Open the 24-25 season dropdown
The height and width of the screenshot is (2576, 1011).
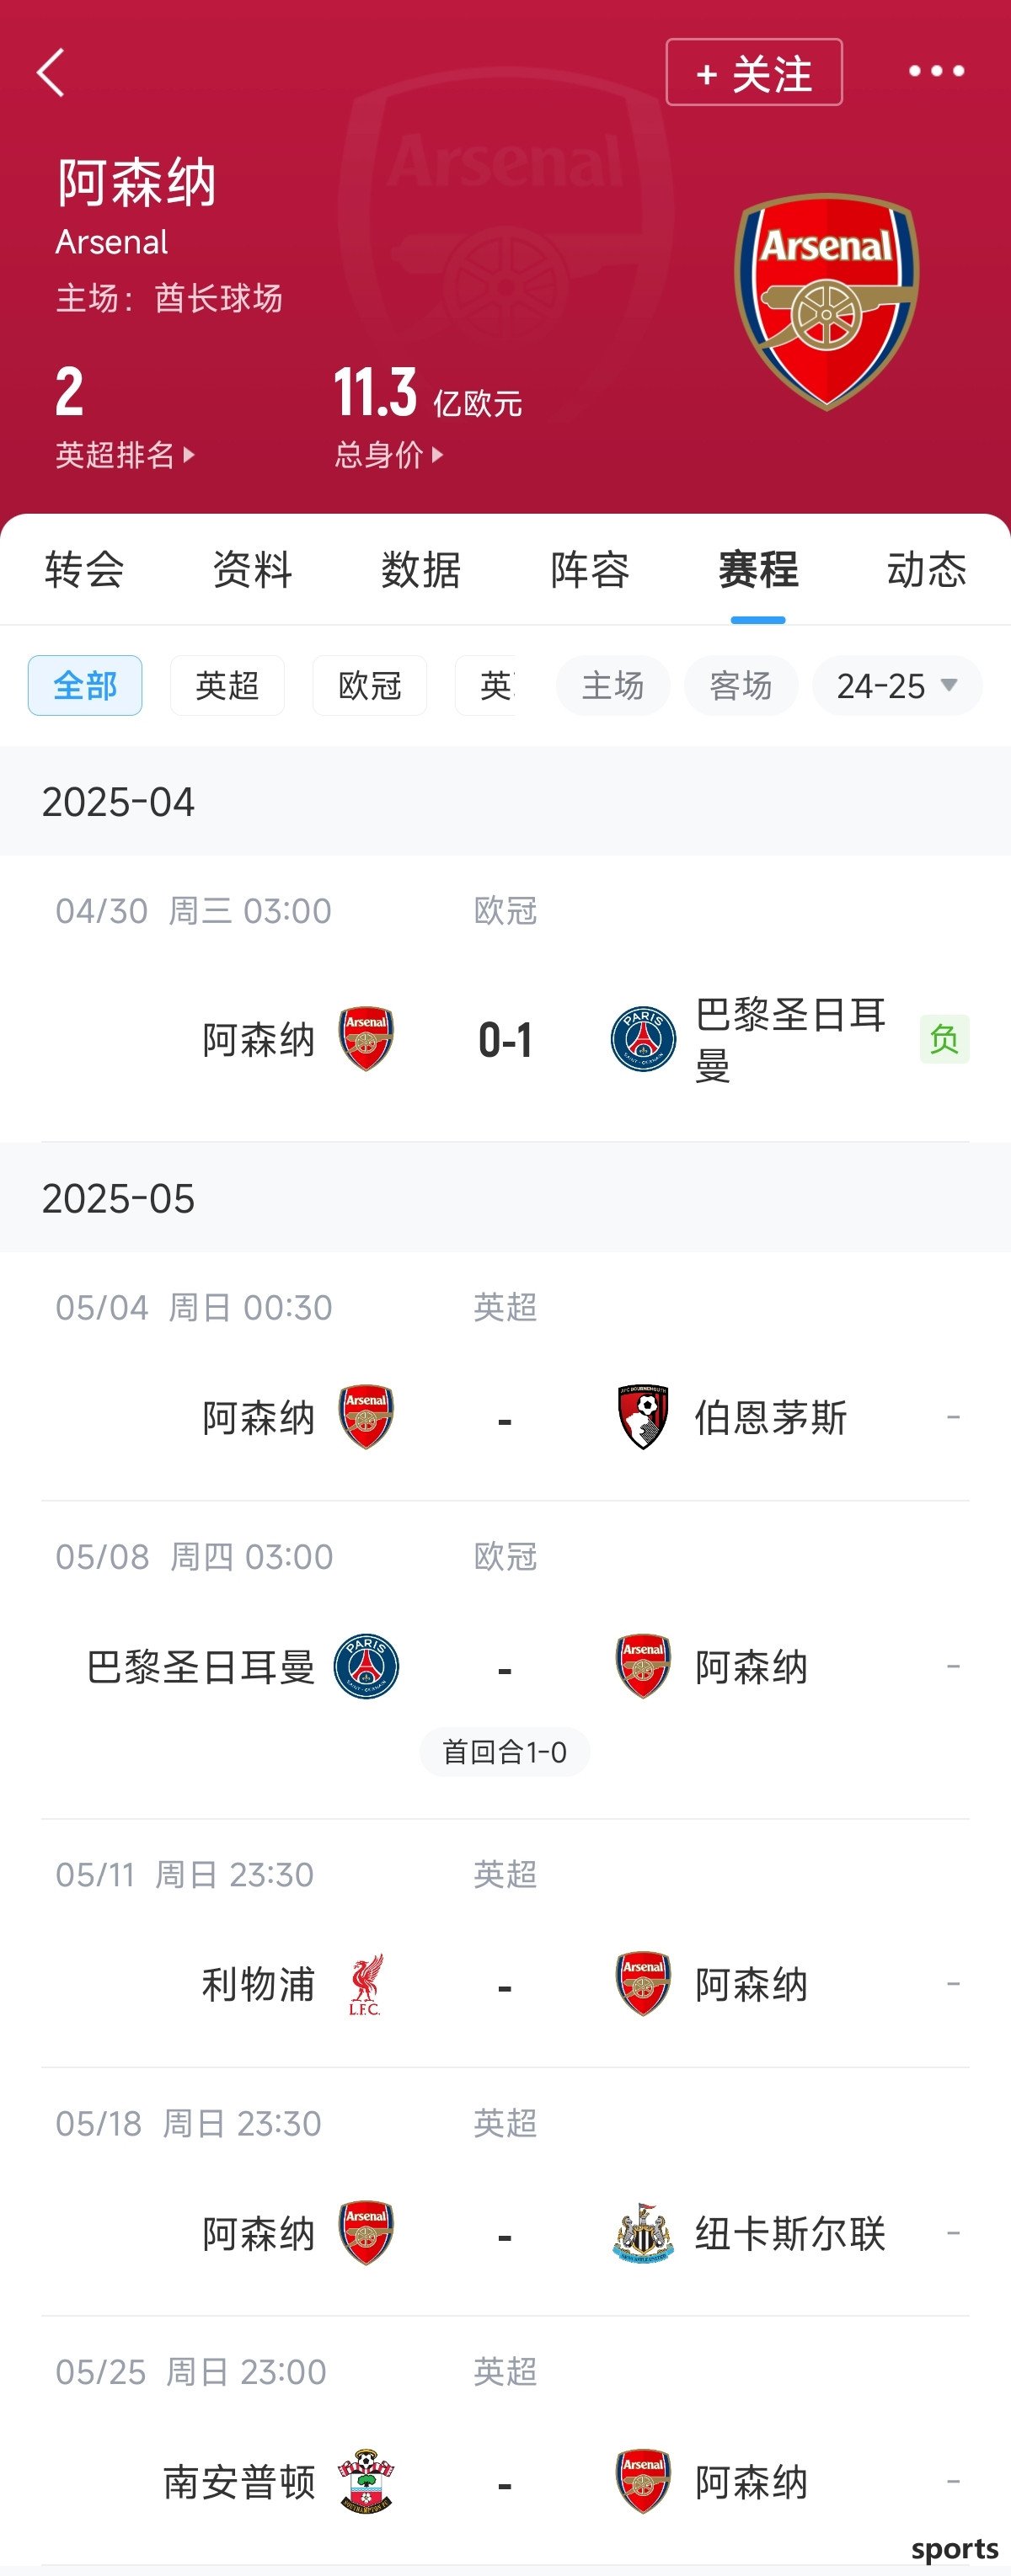(x=897, y=685)
